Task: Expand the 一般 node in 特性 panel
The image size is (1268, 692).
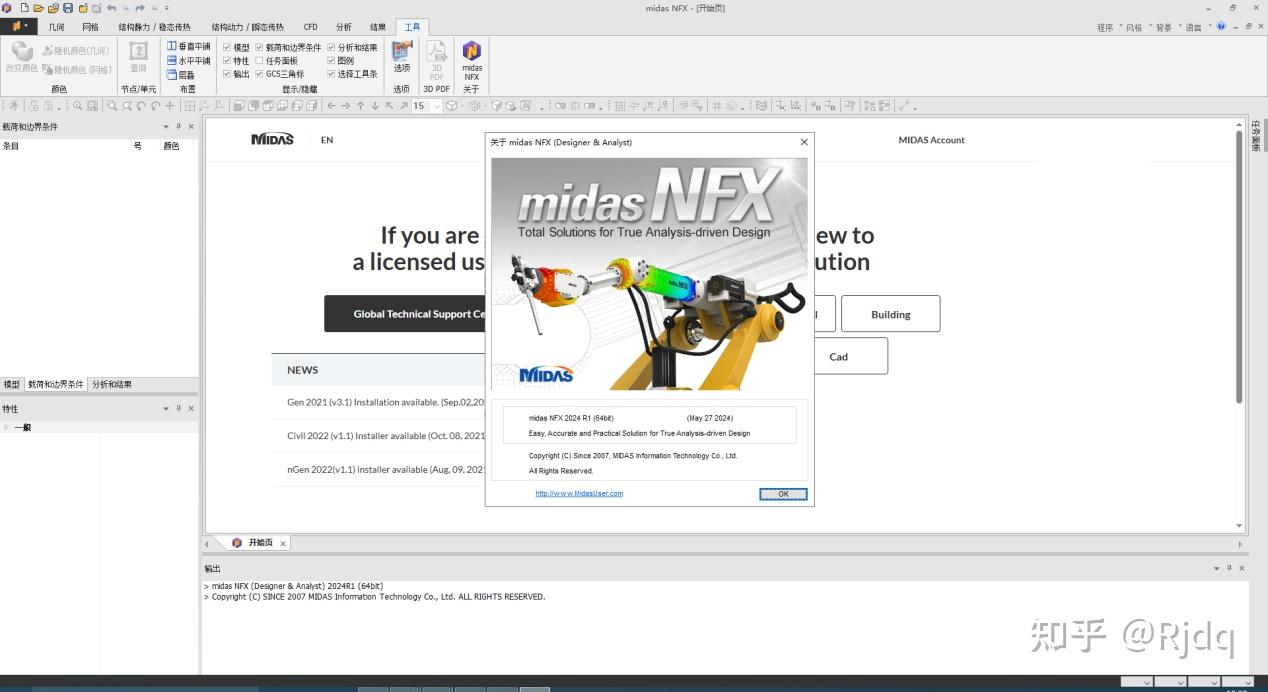Action: [x=8, y=427]
